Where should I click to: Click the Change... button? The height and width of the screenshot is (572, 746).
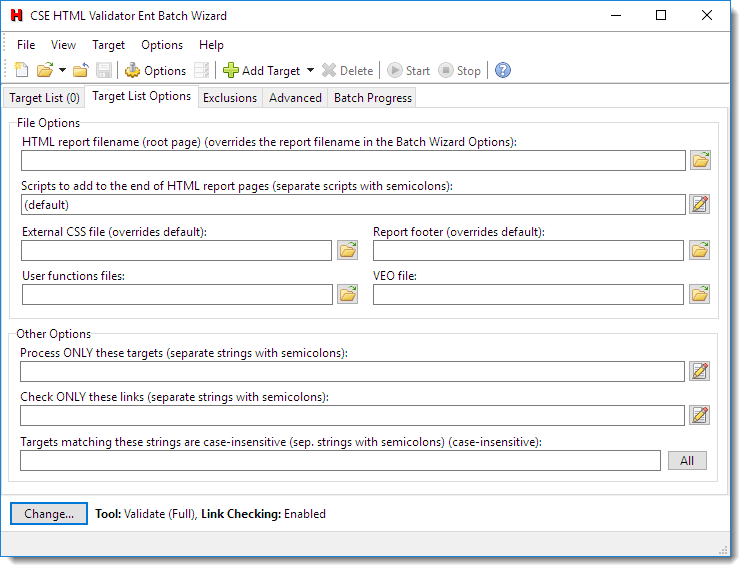[x=49, y=514]
